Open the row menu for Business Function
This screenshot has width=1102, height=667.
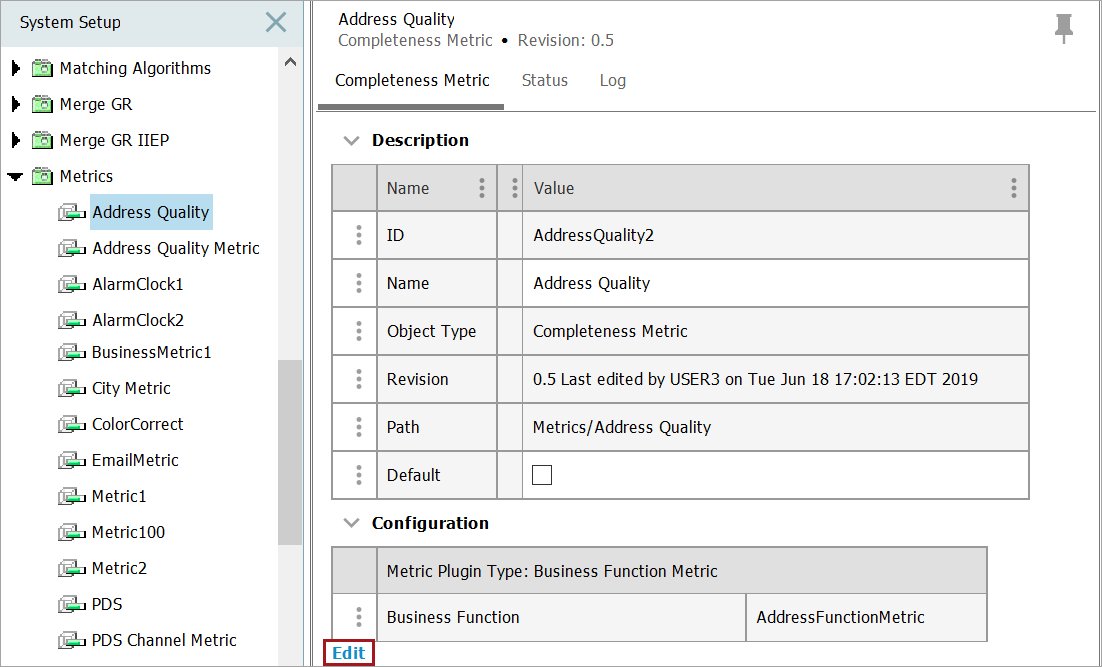pyautogui.click(x=358, y=617)
